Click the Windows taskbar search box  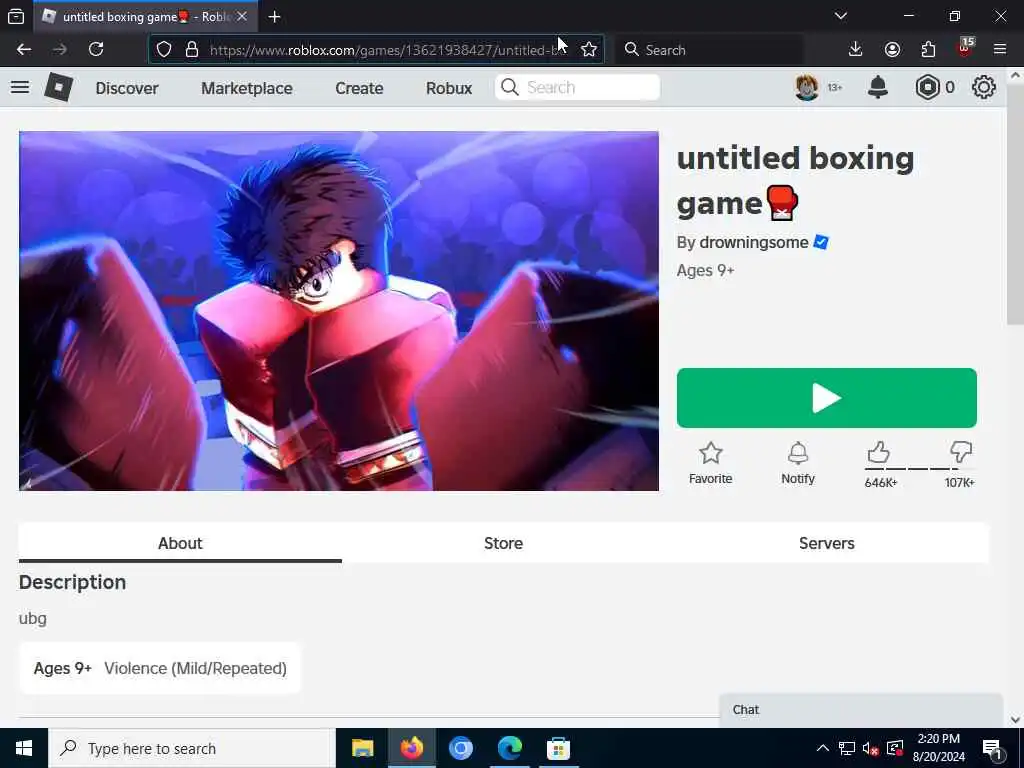pos(191,748)
